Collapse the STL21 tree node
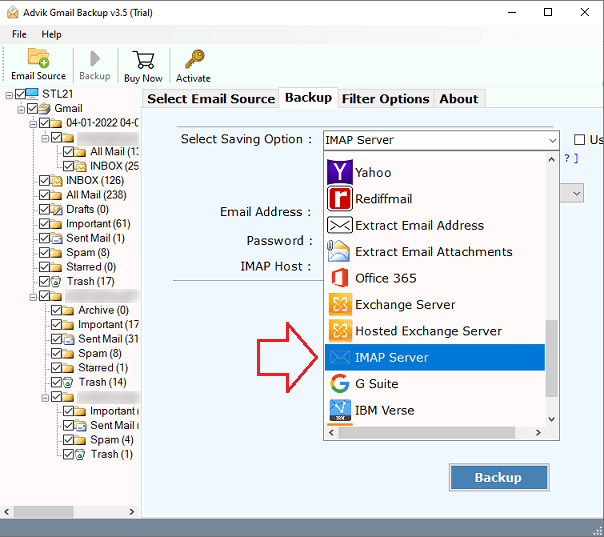This screenshot has height=537, width=604. [x=9, y=95]
